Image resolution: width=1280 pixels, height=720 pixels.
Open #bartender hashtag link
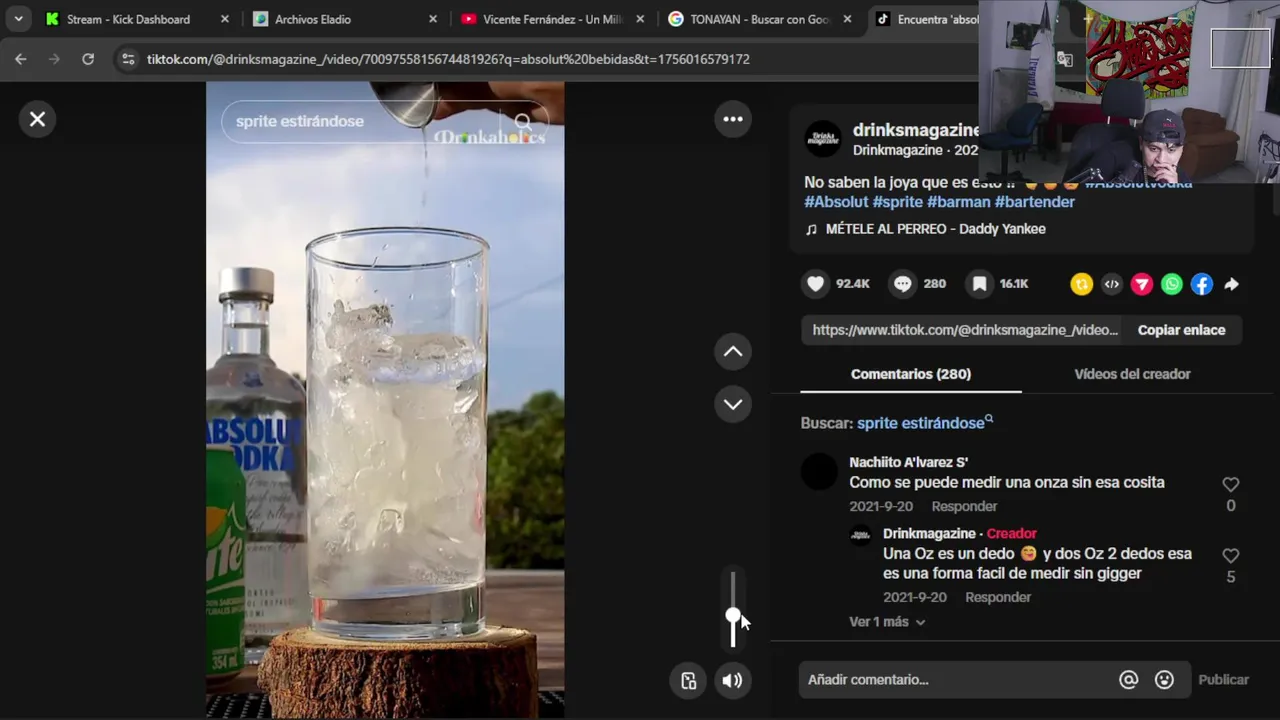[1034, 202]
